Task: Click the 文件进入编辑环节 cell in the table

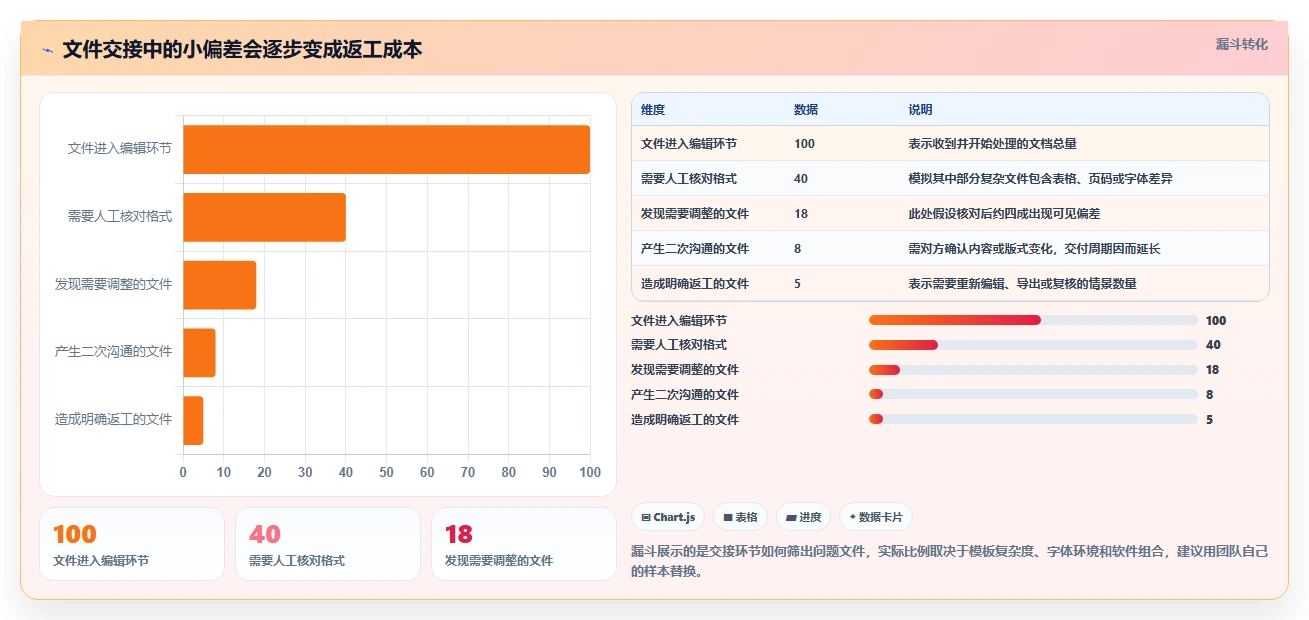Action: 689,144
